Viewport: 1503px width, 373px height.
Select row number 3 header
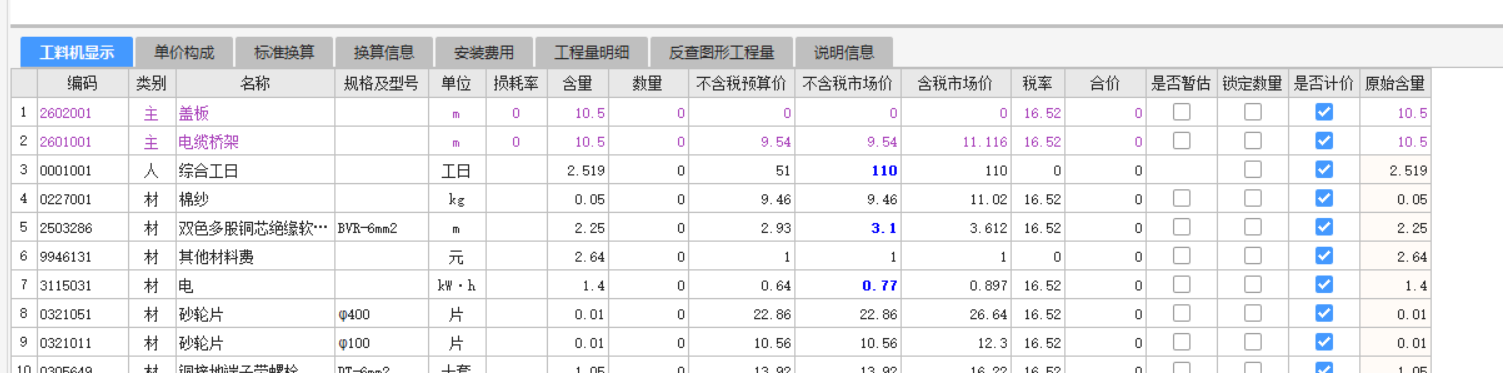23,171
